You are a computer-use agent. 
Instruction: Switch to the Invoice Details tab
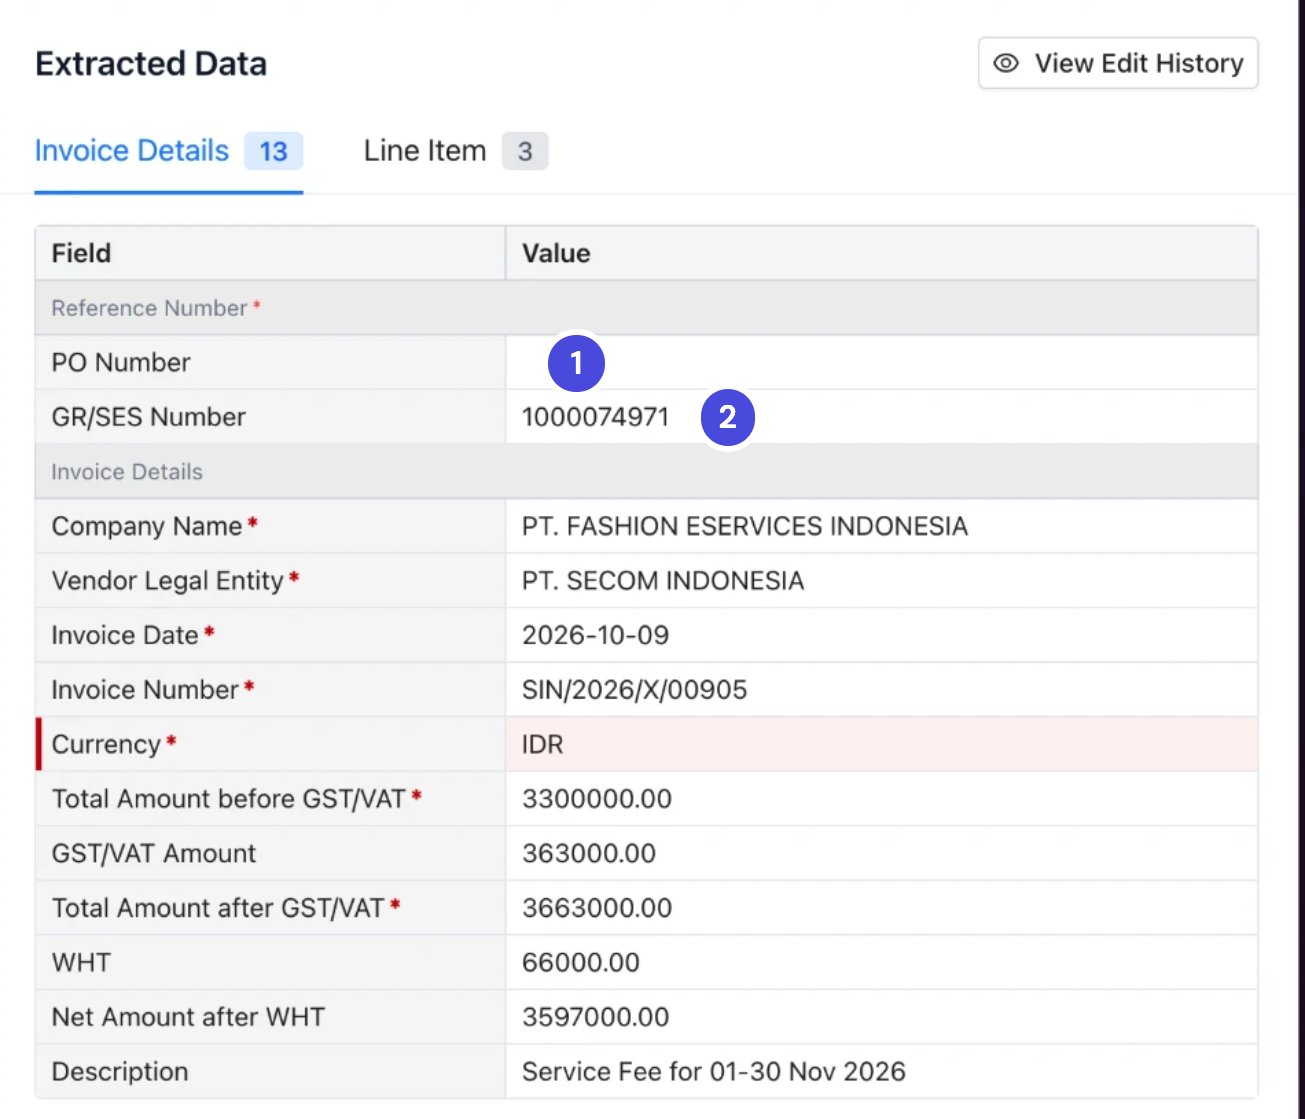pyautogui.click(x=168, y=151)
